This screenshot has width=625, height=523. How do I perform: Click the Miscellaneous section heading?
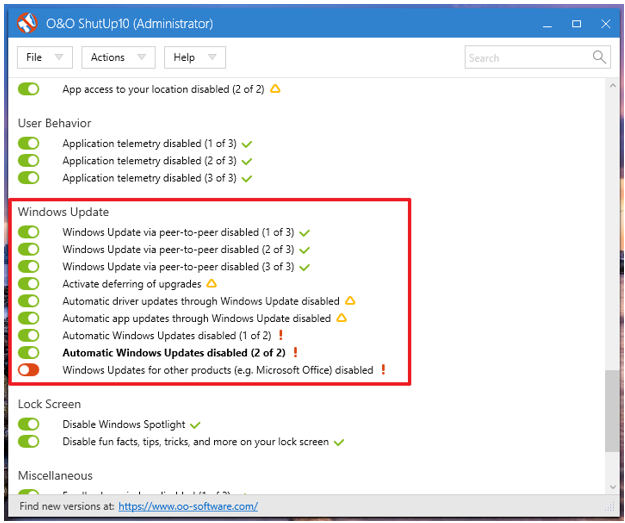[55, 476]
